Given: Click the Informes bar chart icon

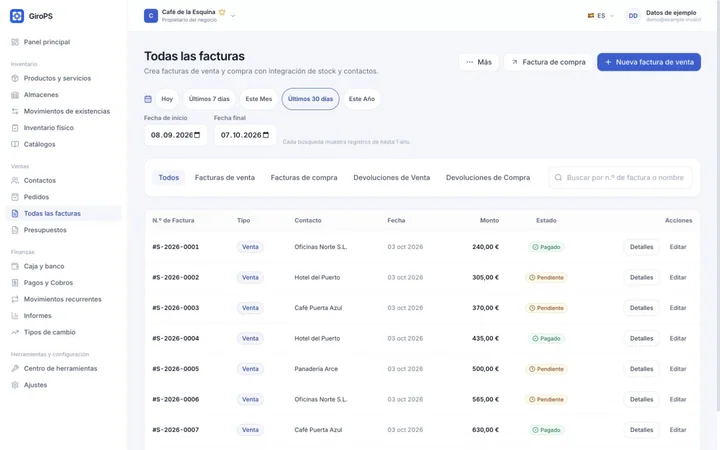Looking at the screenshot, I should (x=15, y=316).
